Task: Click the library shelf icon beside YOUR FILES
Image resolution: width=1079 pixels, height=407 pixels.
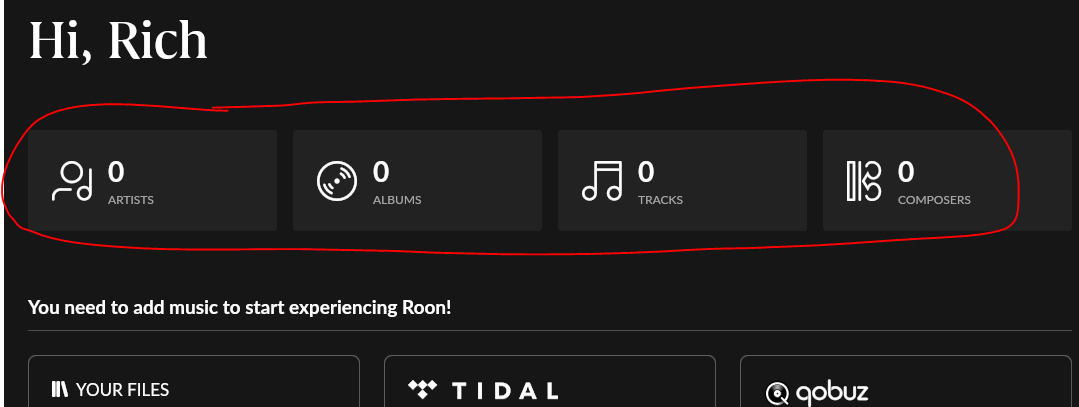Action: click(x=61, y=389)
